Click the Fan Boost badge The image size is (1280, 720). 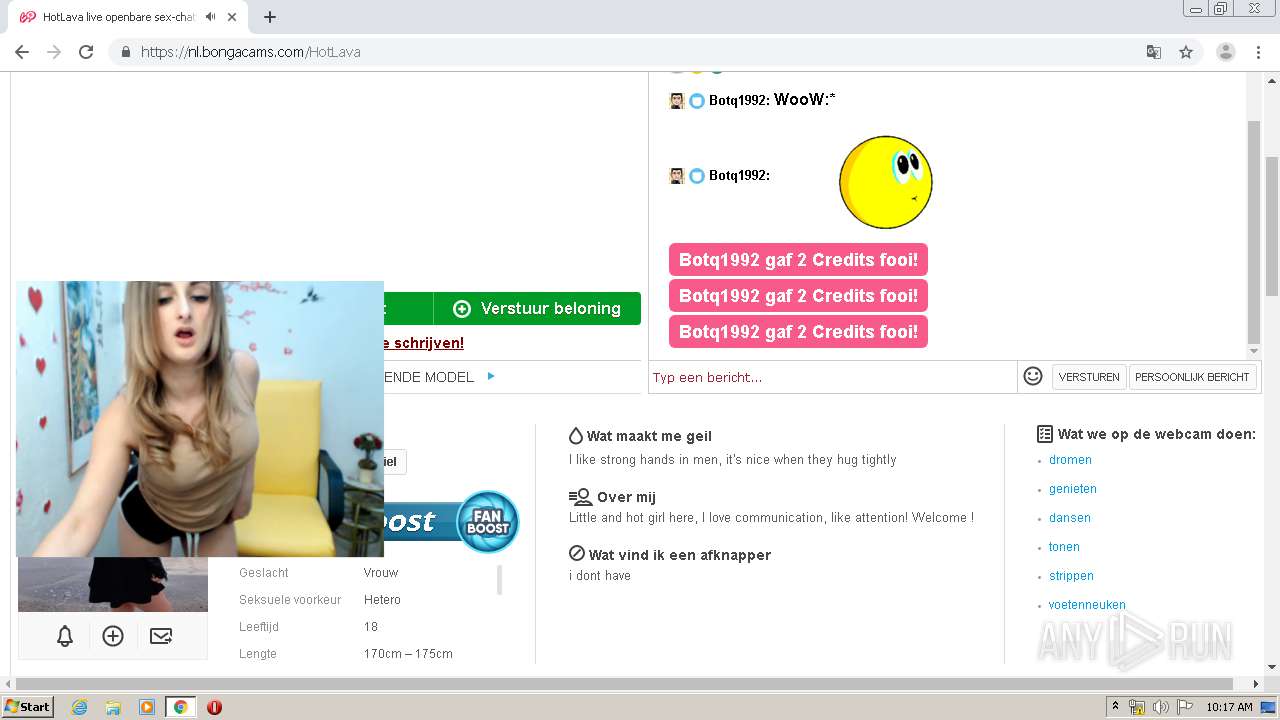(488, 521)
